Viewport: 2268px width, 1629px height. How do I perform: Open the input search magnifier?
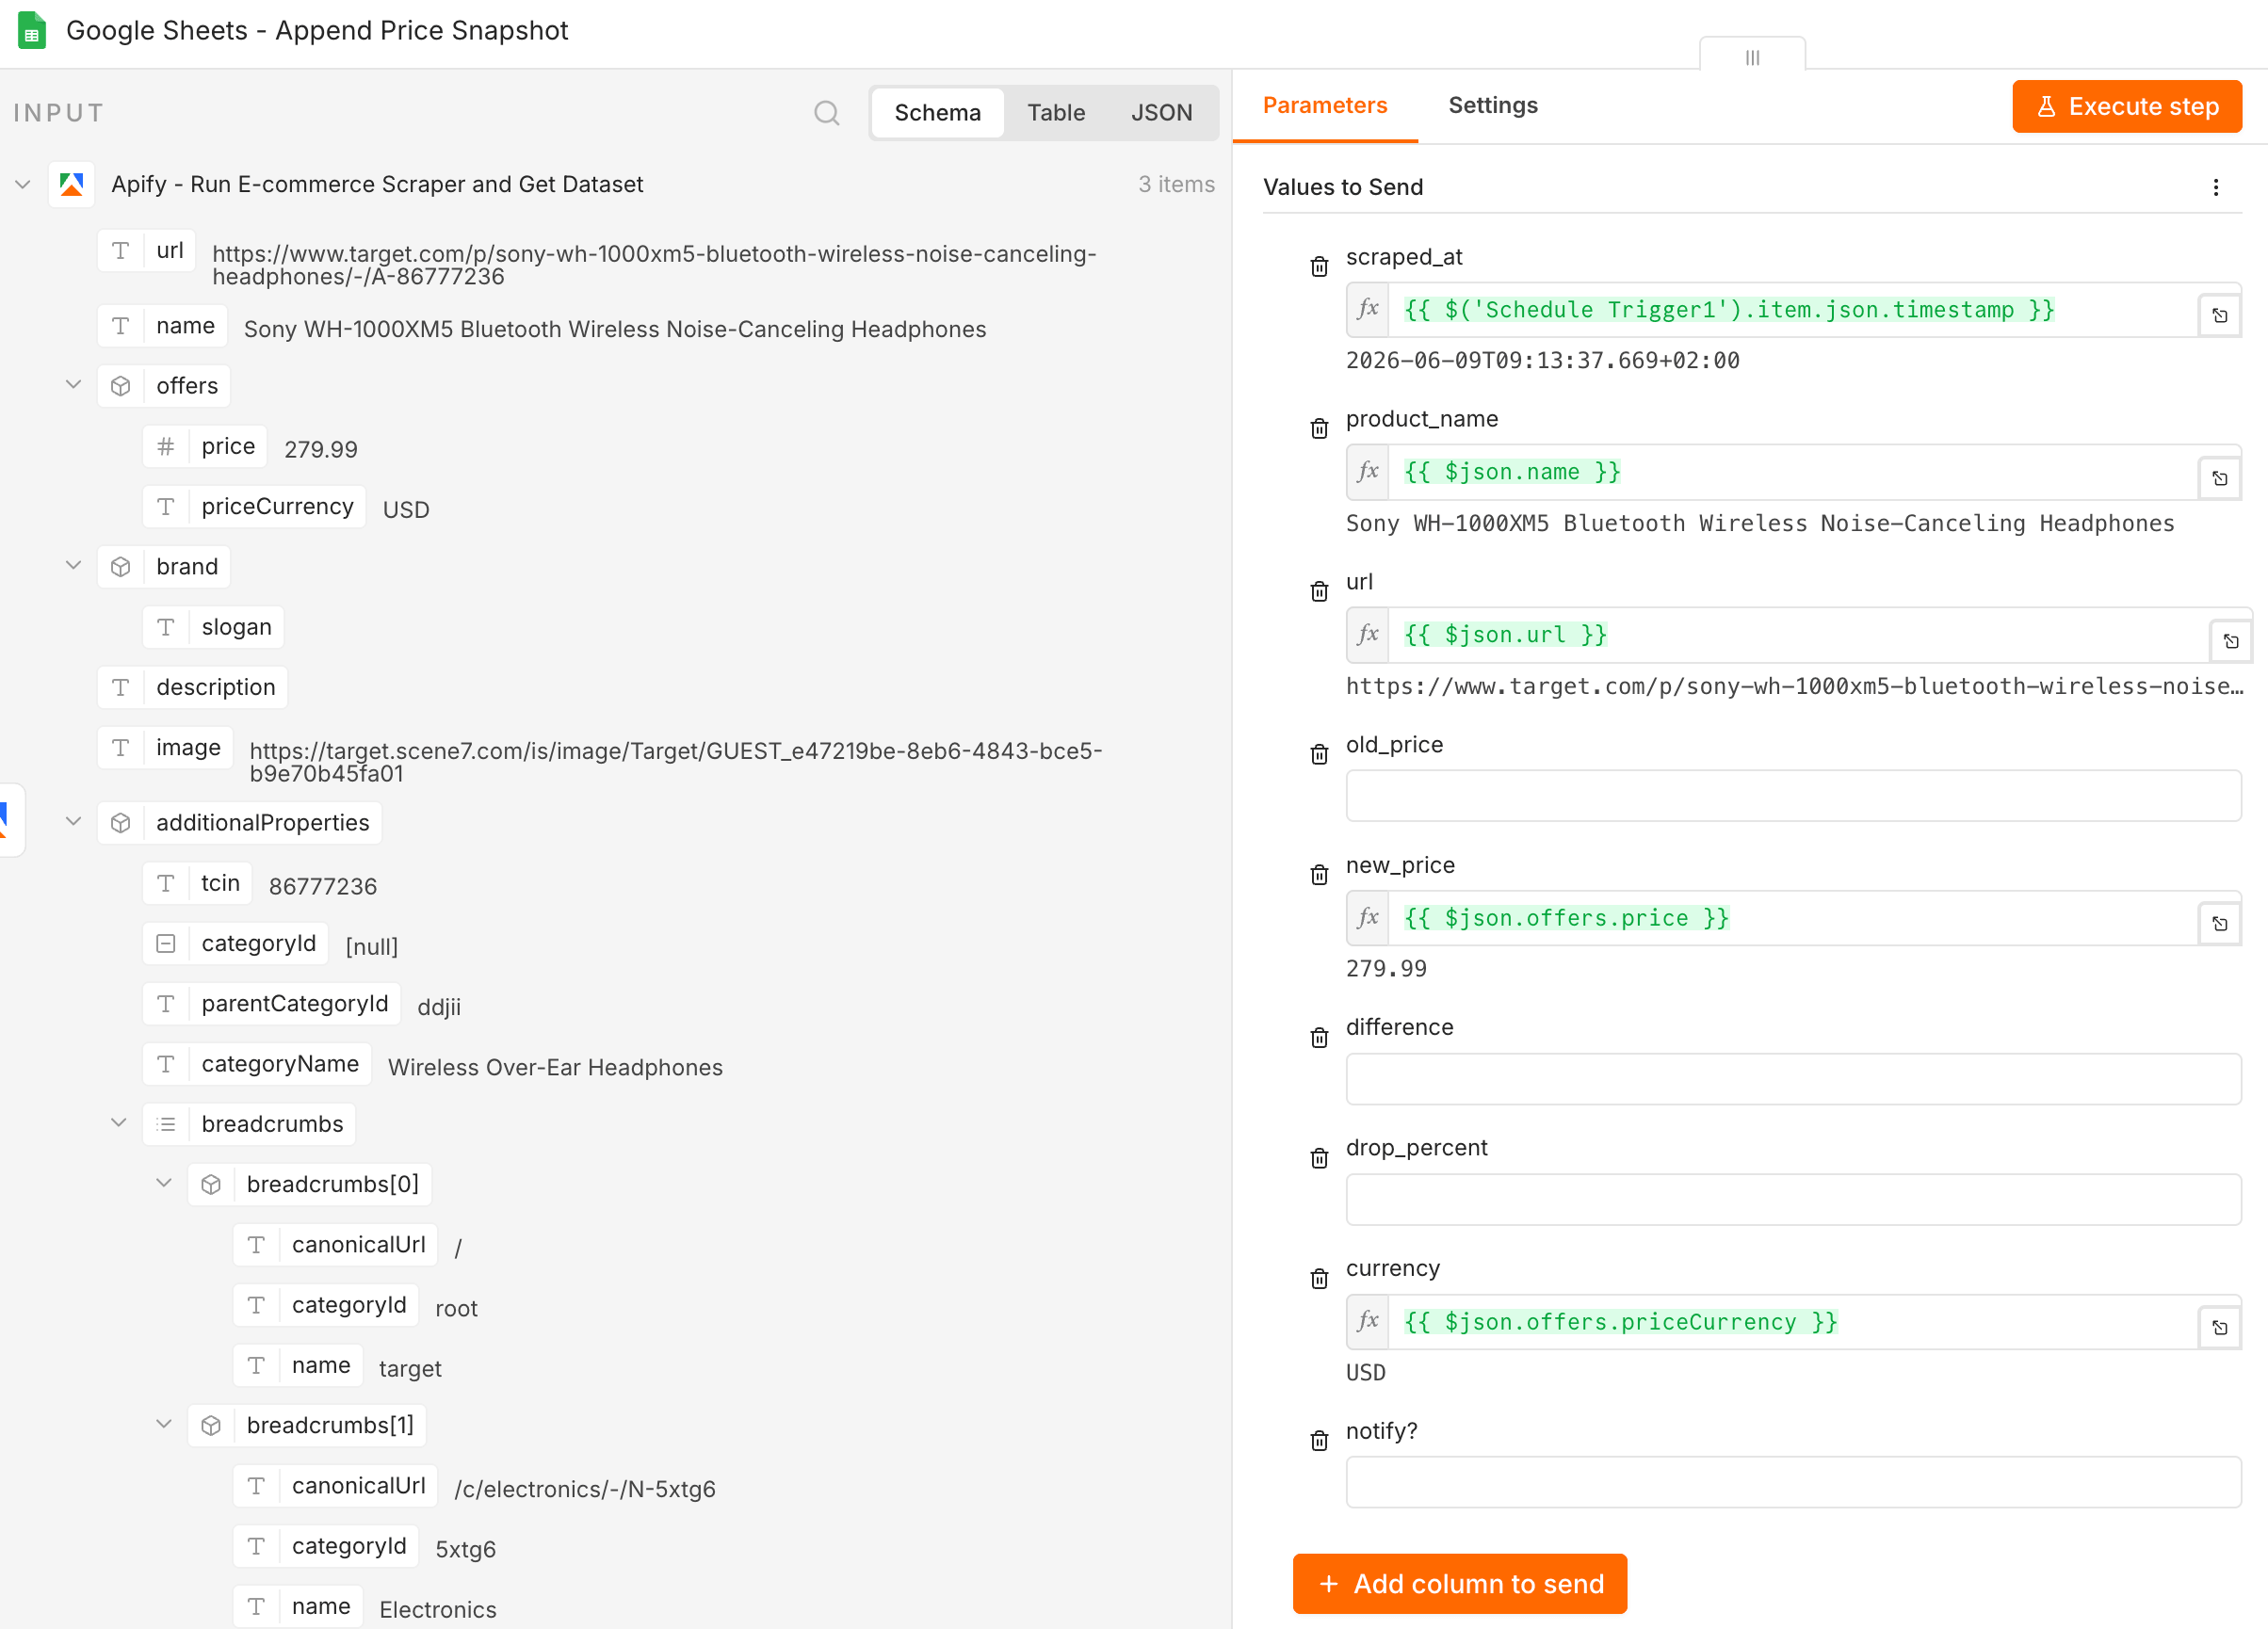[x=826, y=113]
